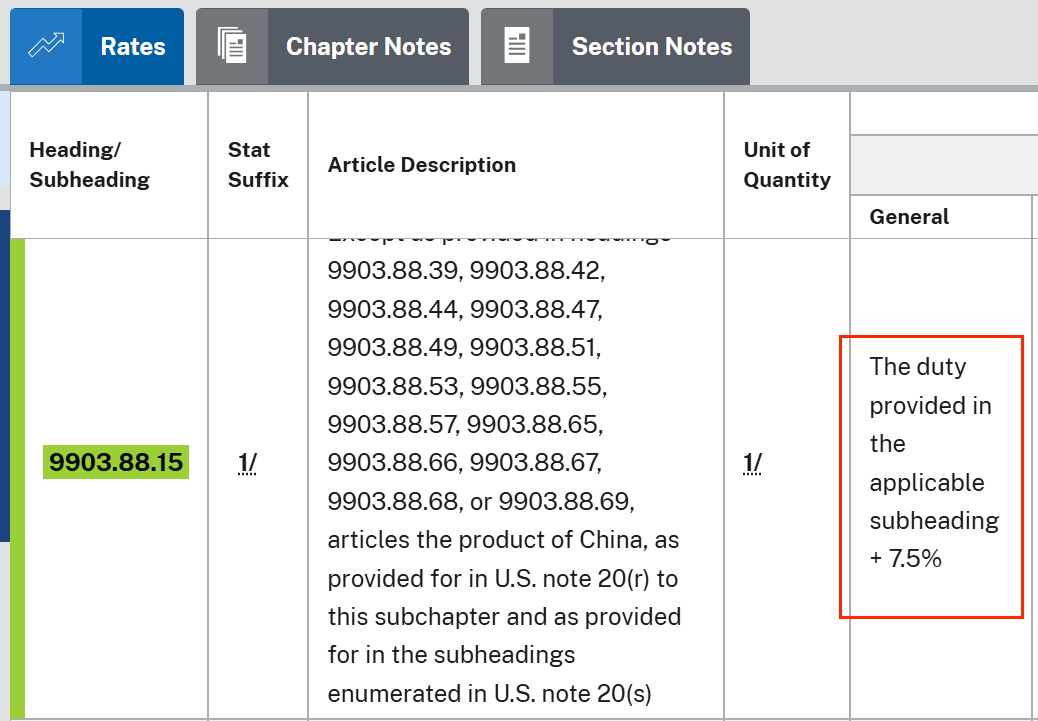Click the document icon for Section Notes
This screenshot has width=1038, height=721.
point(517,47)
